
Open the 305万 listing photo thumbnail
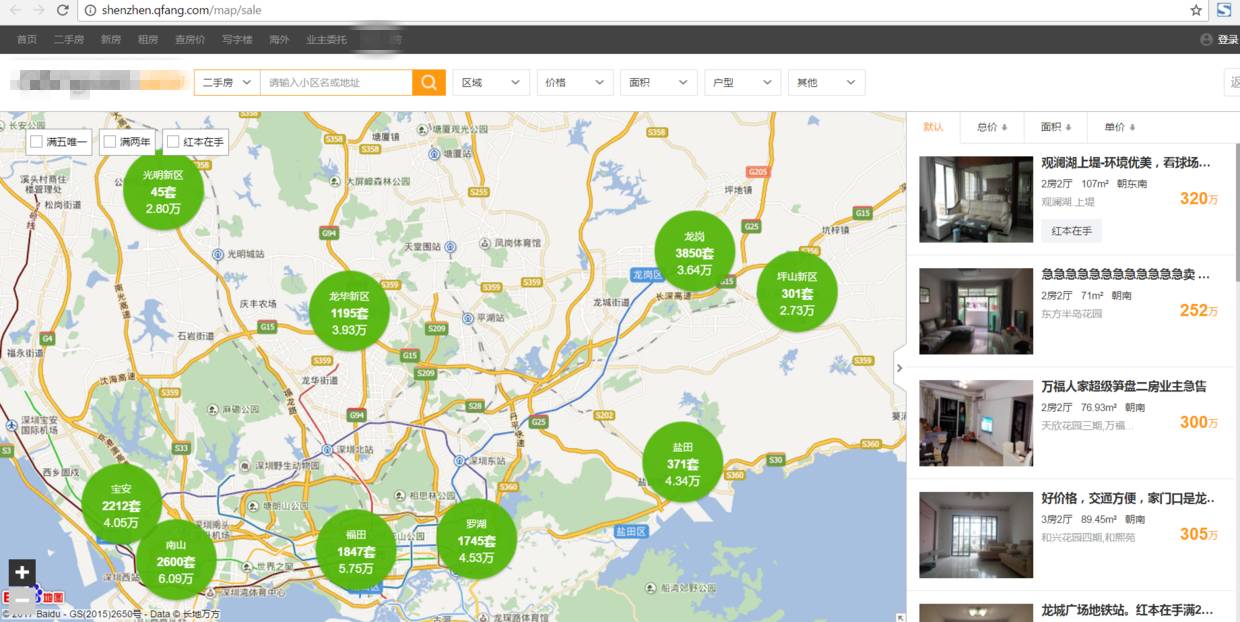[976, 535]
